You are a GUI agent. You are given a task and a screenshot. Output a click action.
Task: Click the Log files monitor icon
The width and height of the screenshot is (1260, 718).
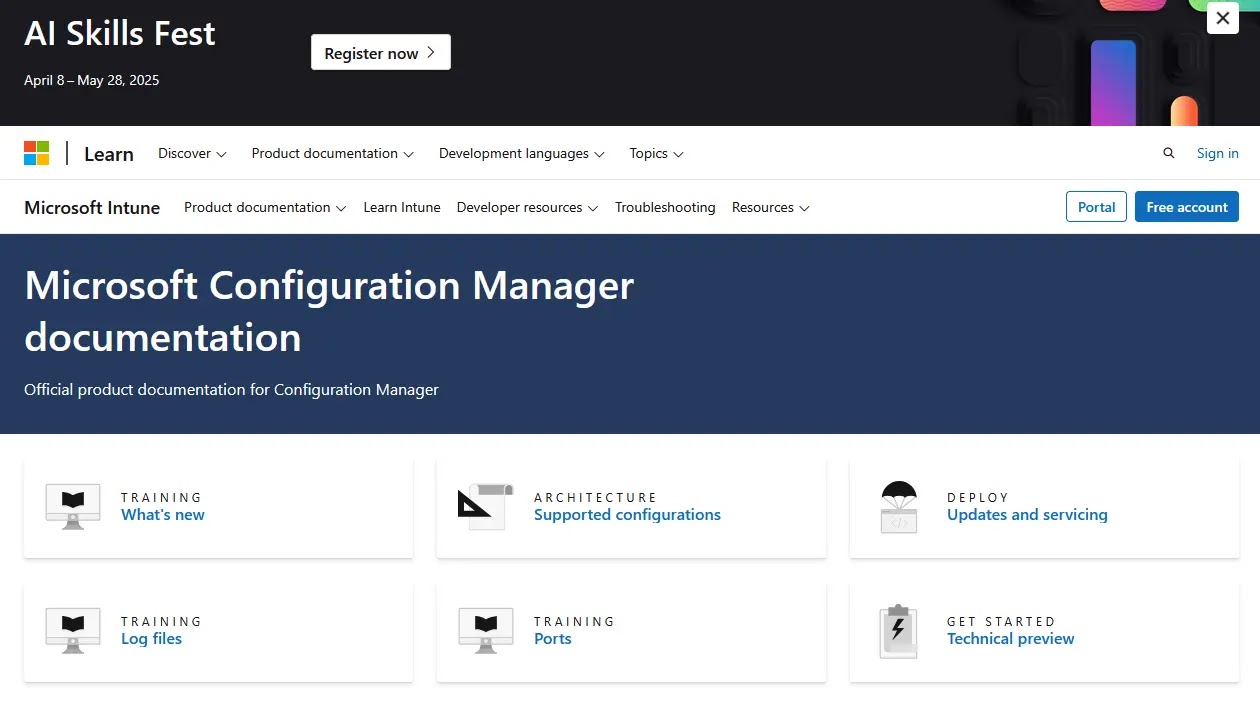click(73, 630)
